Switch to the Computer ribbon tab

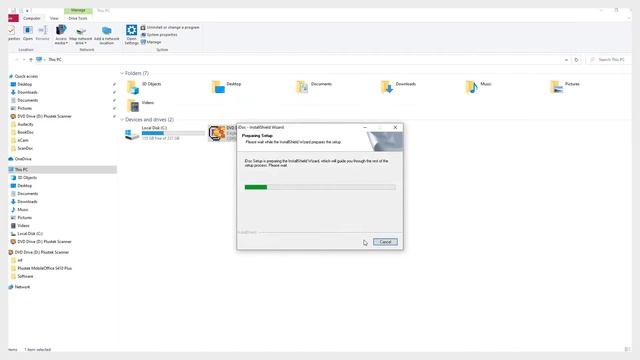[31, 18]
